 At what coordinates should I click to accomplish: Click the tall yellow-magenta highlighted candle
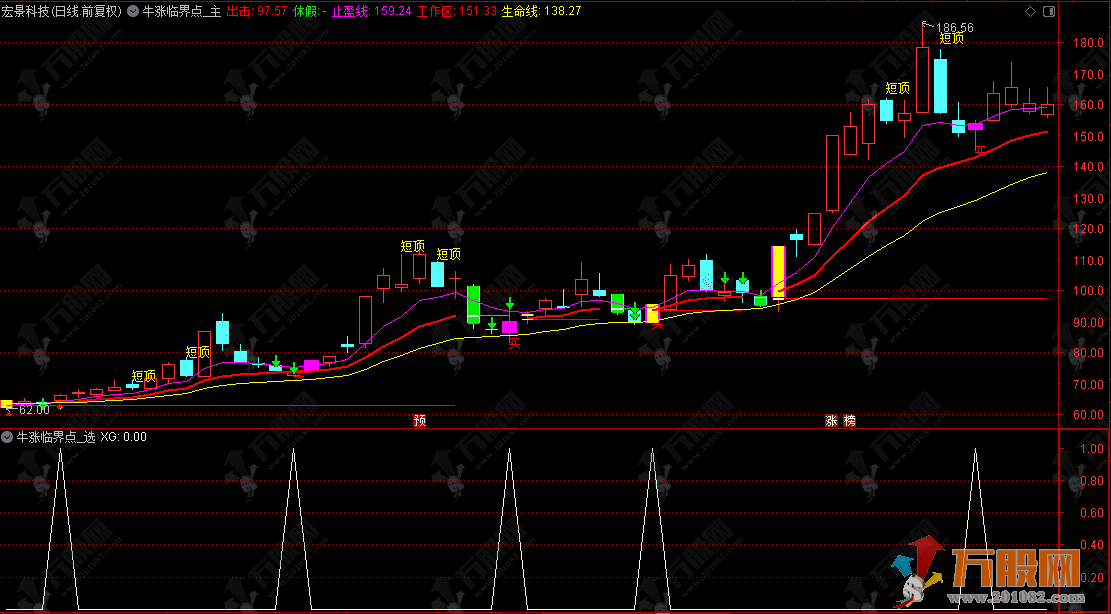click(x=777, y=271)
